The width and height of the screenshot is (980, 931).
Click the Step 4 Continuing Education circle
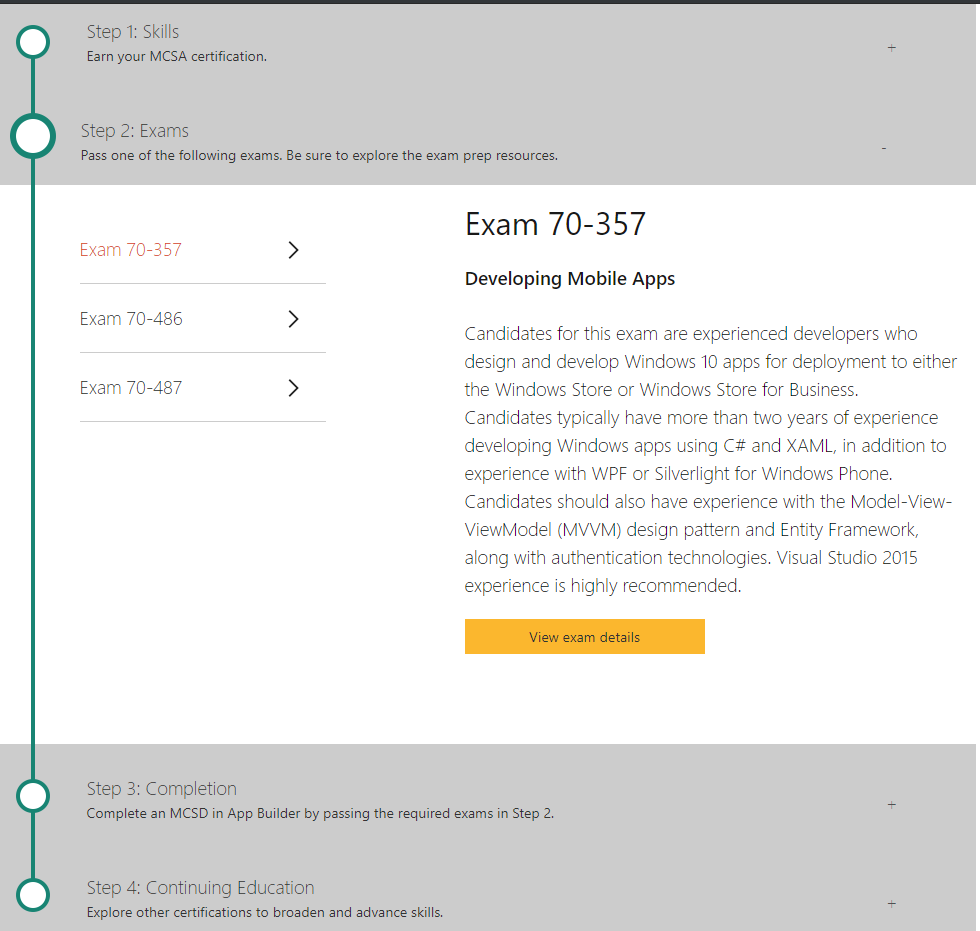click(33, 895)
